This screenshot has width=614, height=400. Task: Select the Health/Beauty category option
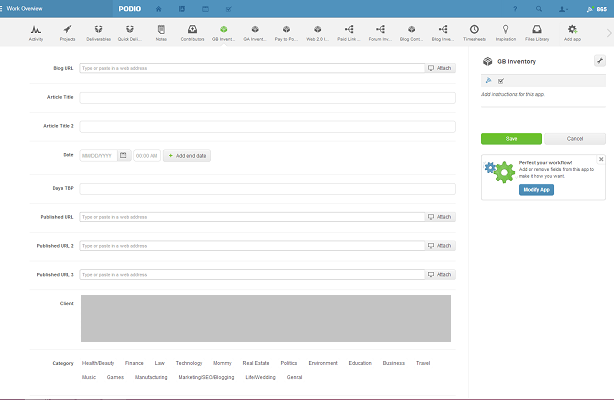click(x=98, y=363)
